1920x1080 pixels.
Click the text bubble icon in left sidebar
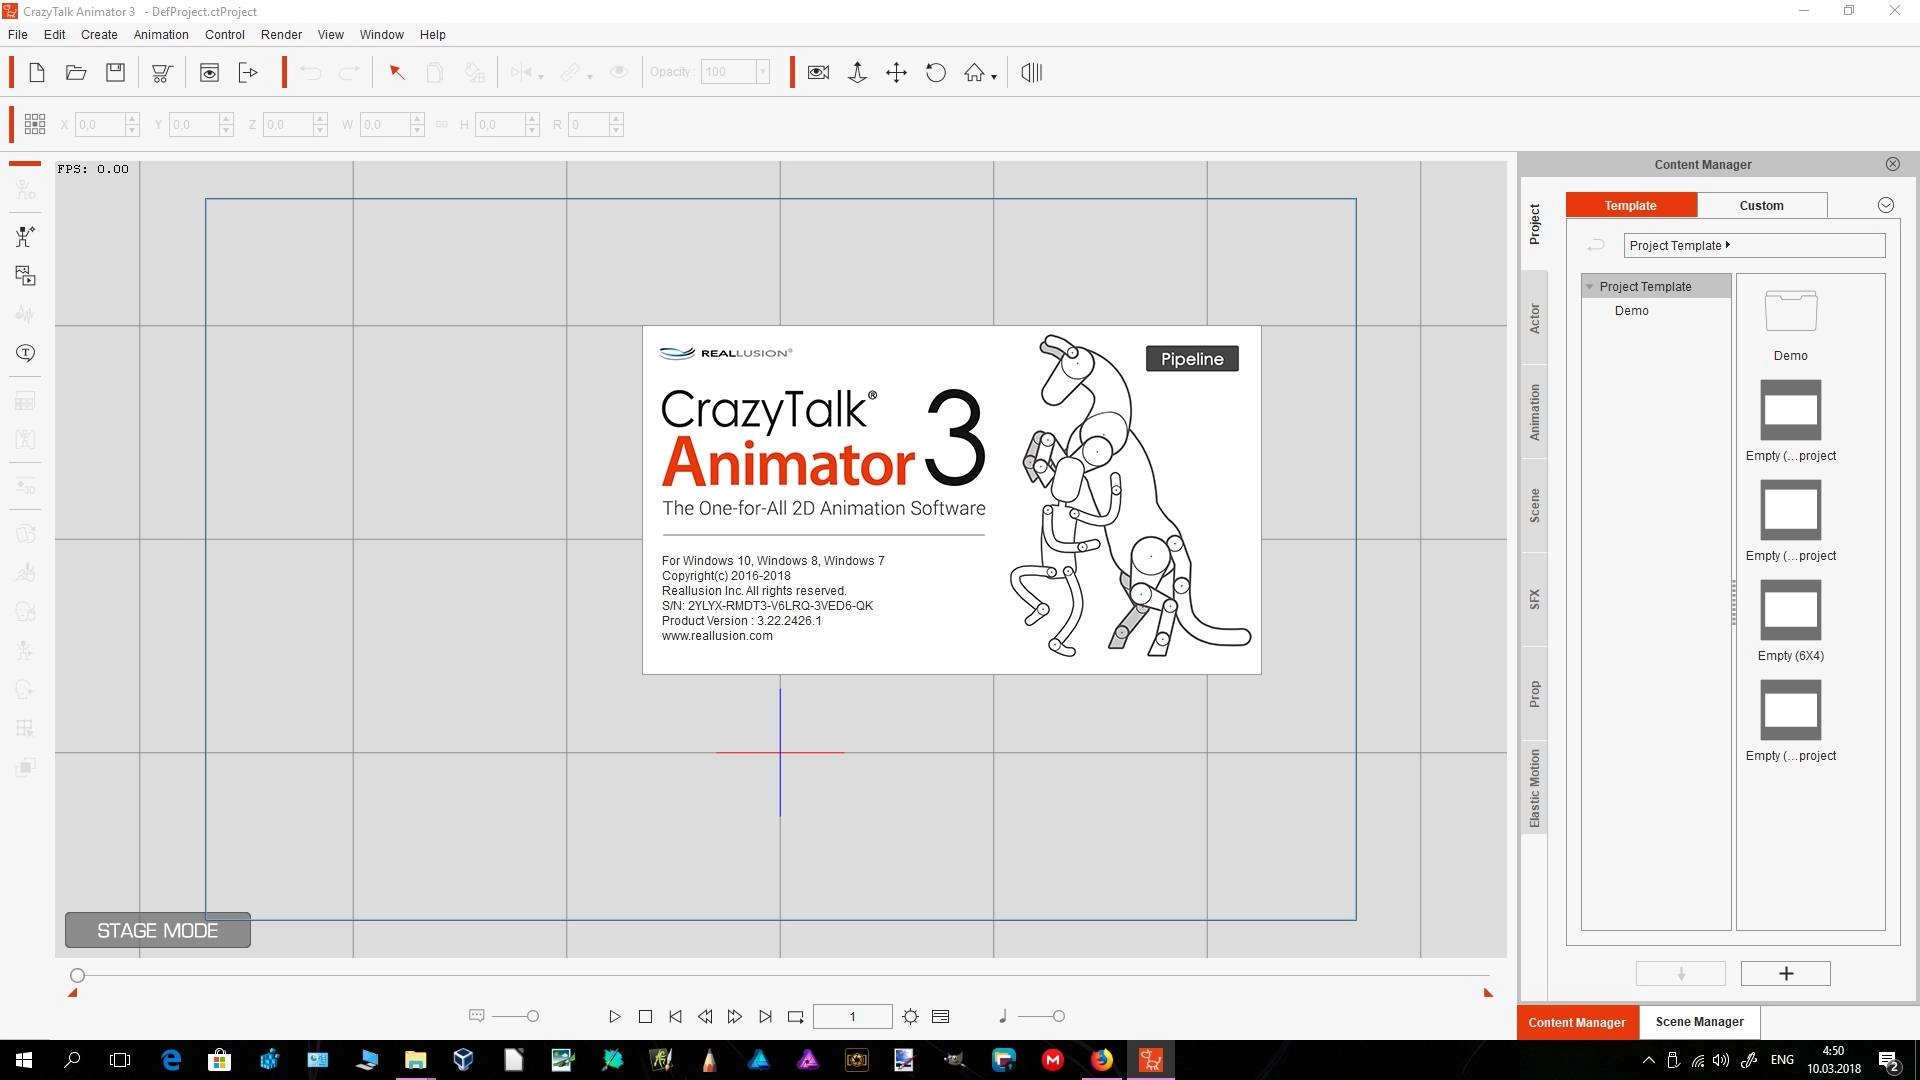[26, 353]
